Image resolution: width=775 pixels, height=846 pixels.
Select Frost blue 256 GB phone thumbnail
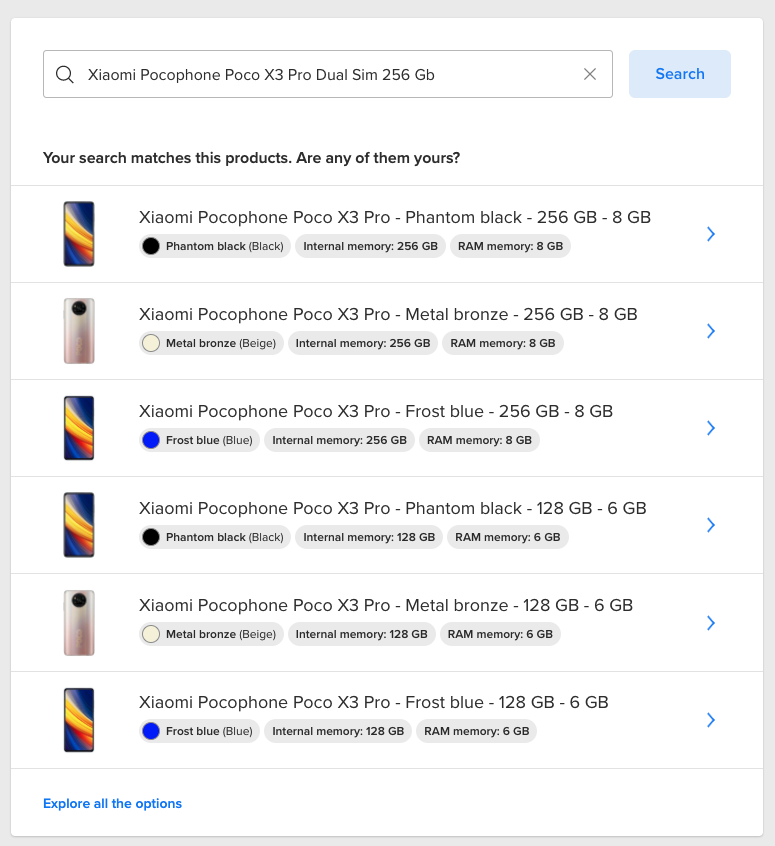(79, 428)
